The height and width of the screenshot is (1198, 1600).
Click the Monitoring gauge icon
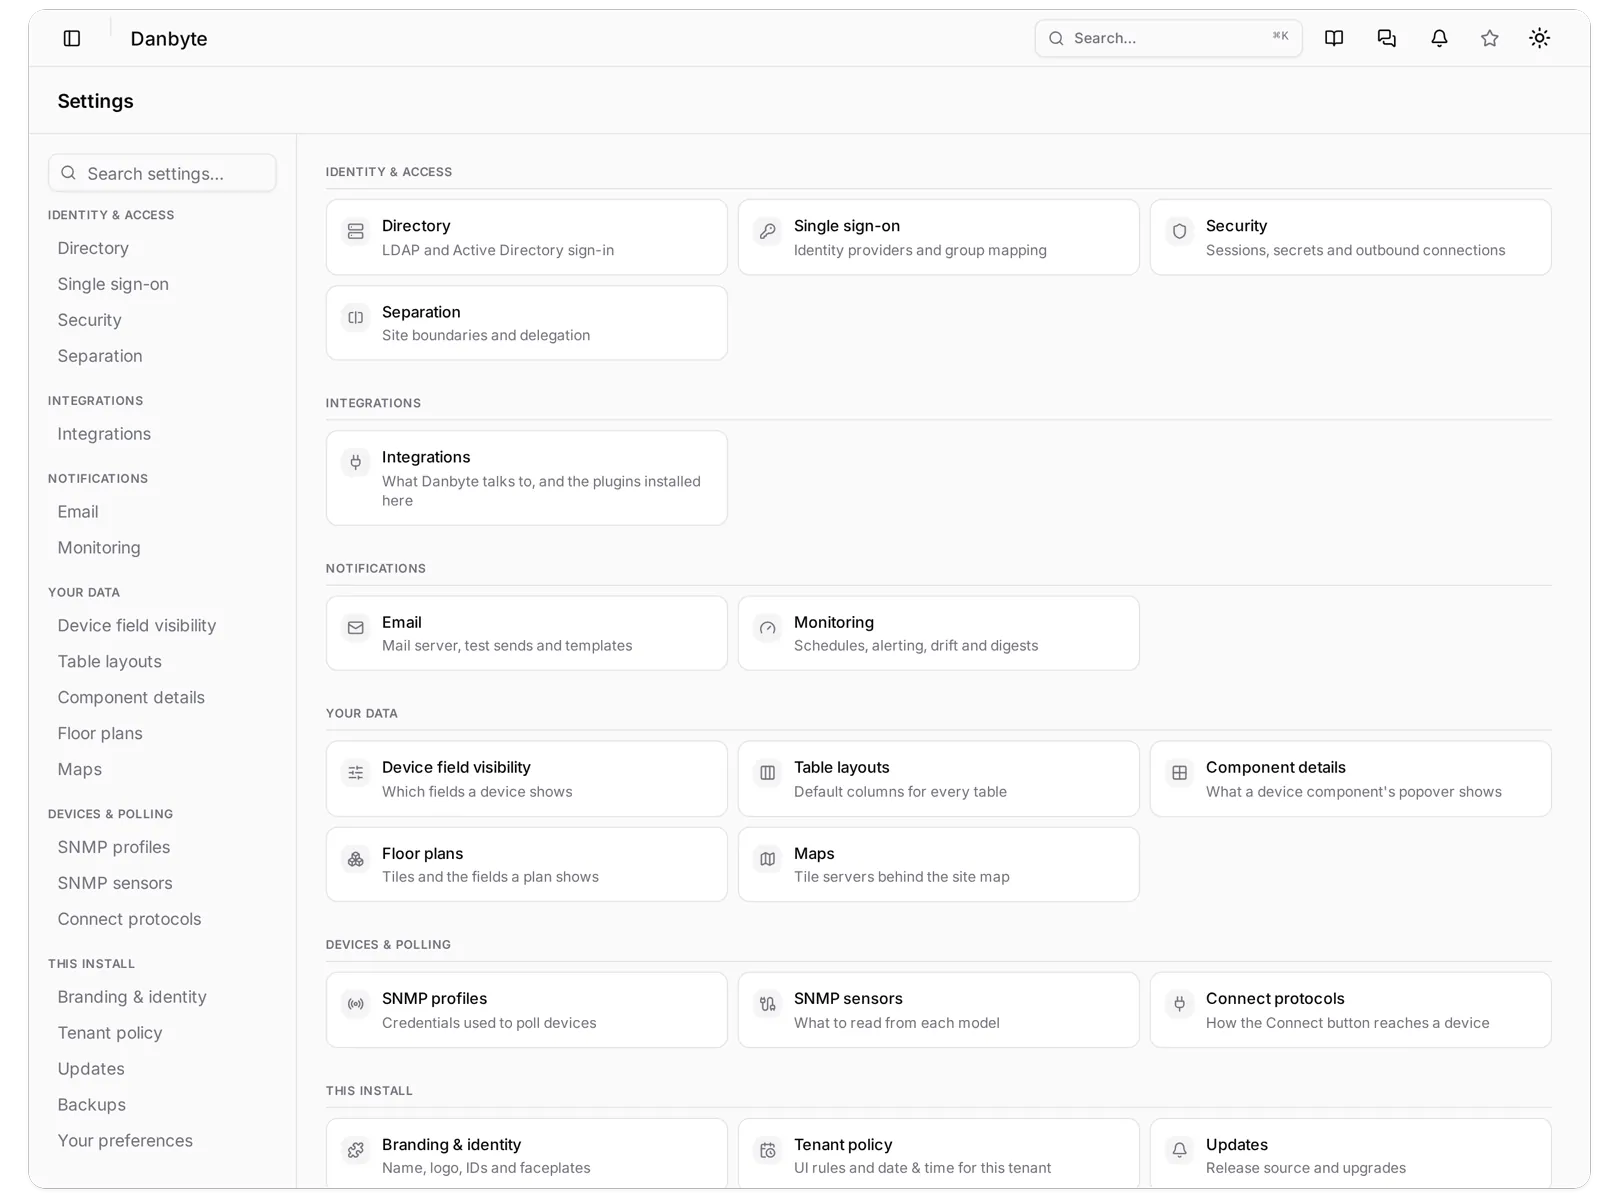(x=768, y=628)
